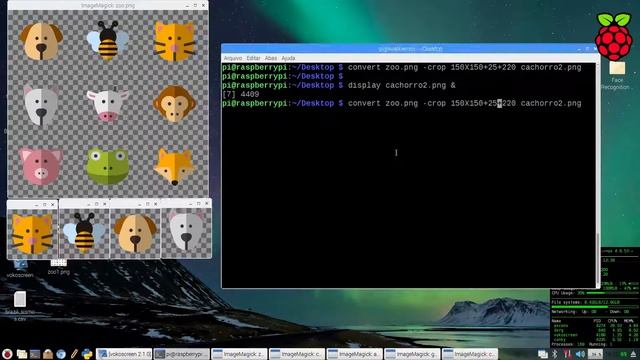Click the monkey in the zoo.png window
The image size is (640, 360).
175,104
